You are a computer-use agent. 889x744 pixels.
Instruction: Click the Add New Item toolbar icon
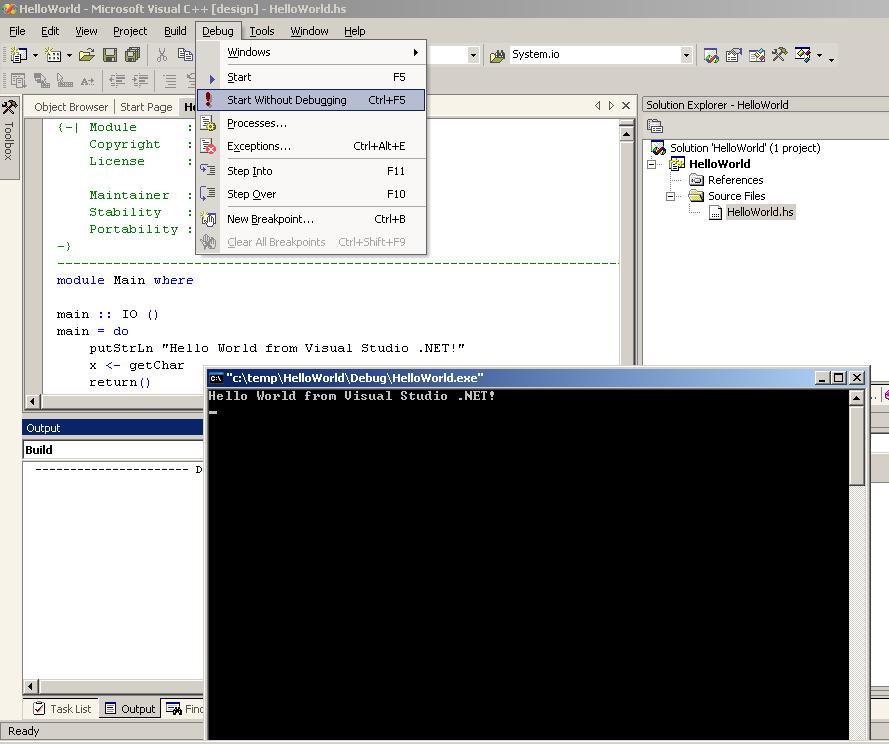[x=53, y=55]
